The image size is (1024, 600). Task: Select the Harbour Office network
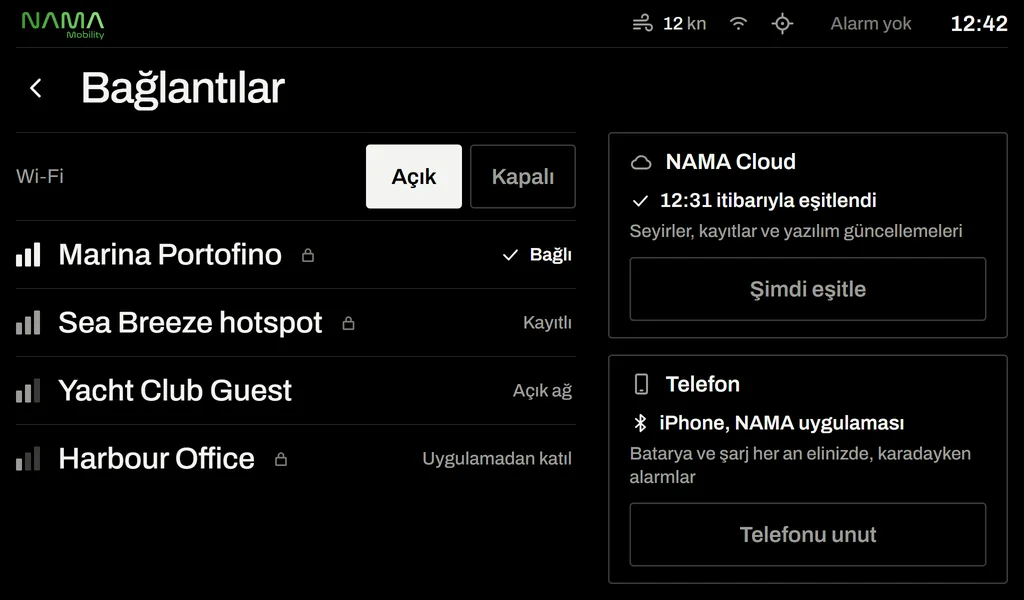pos(296,458)
